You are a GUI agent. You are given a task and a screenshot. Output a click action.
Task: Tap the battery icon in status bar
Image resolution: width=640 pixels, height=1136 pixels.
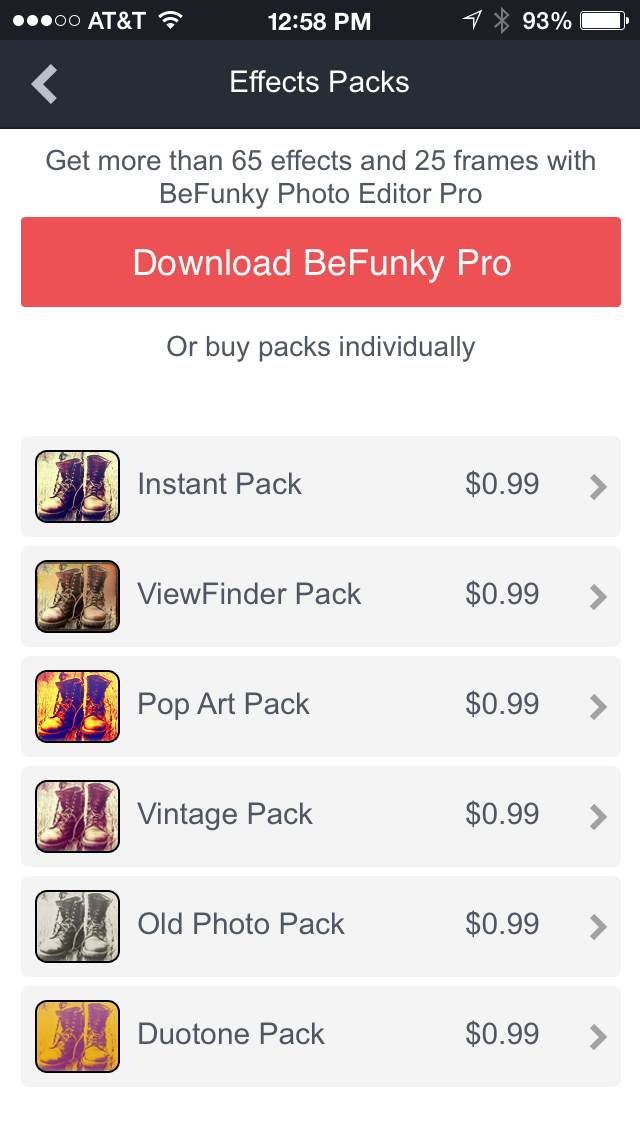coord(603,20)
